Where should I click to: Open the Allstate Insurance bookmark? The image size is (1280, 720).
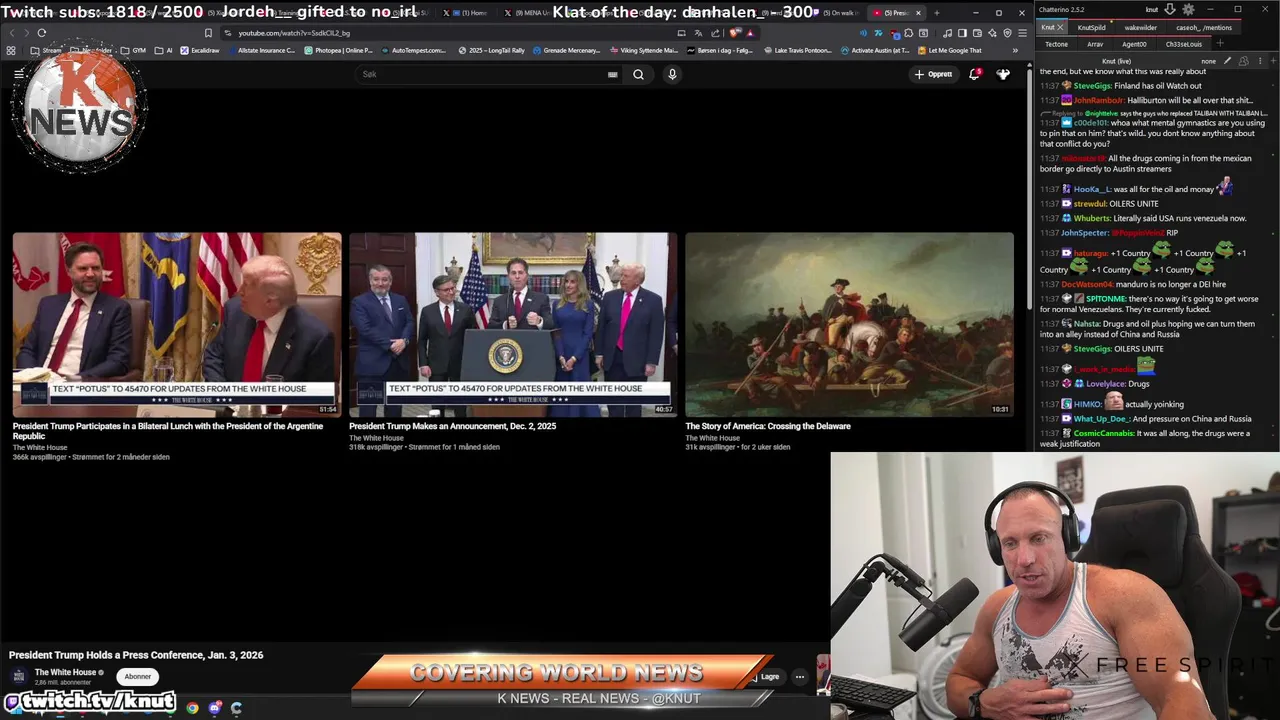(261, 50)
